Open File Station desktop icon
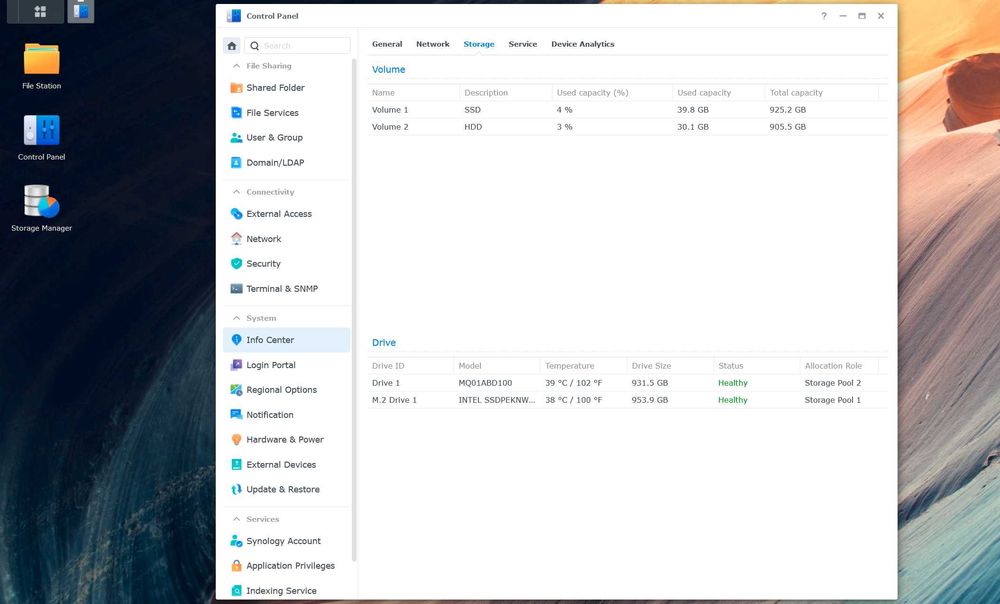The image size is (1000, 604). pos(41,59)
